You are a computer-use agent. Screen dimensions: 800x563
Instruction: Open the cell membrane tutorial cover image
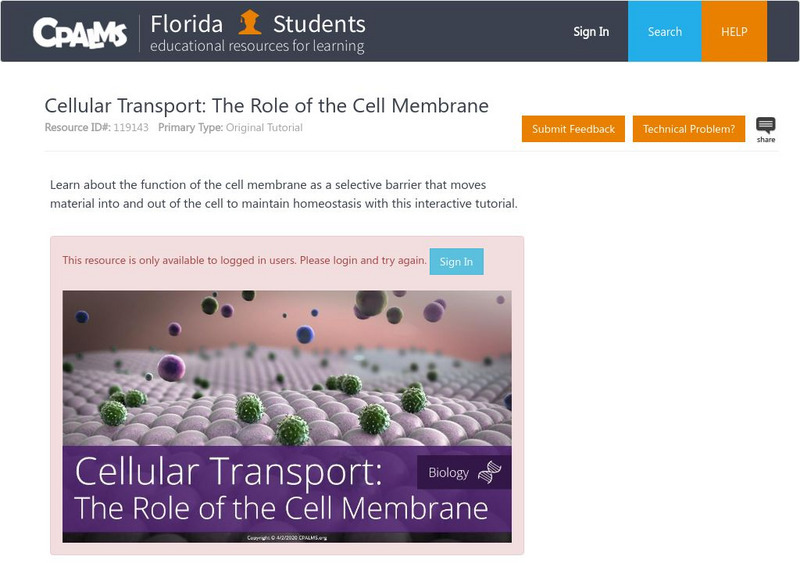coord(287,370)
